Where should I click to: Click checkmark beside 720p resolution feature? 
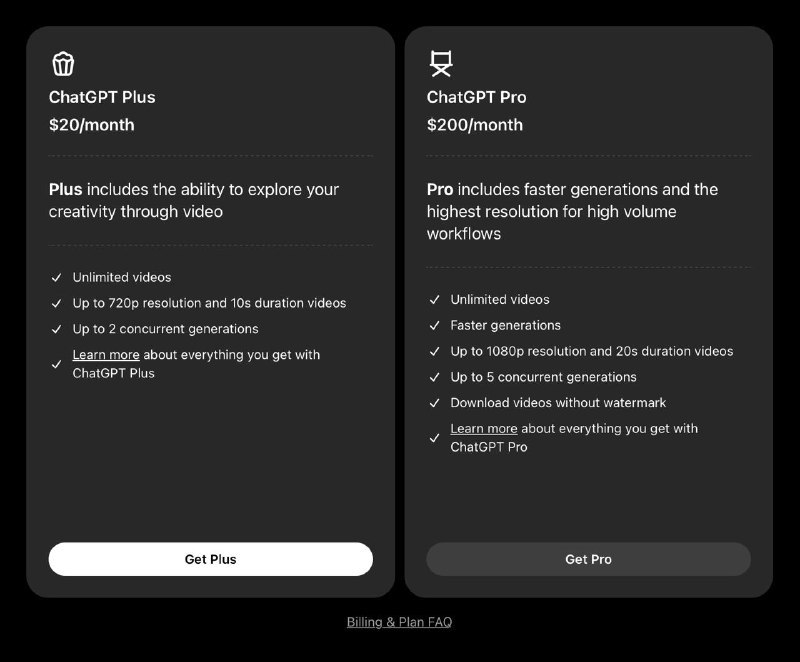[57, 303]
